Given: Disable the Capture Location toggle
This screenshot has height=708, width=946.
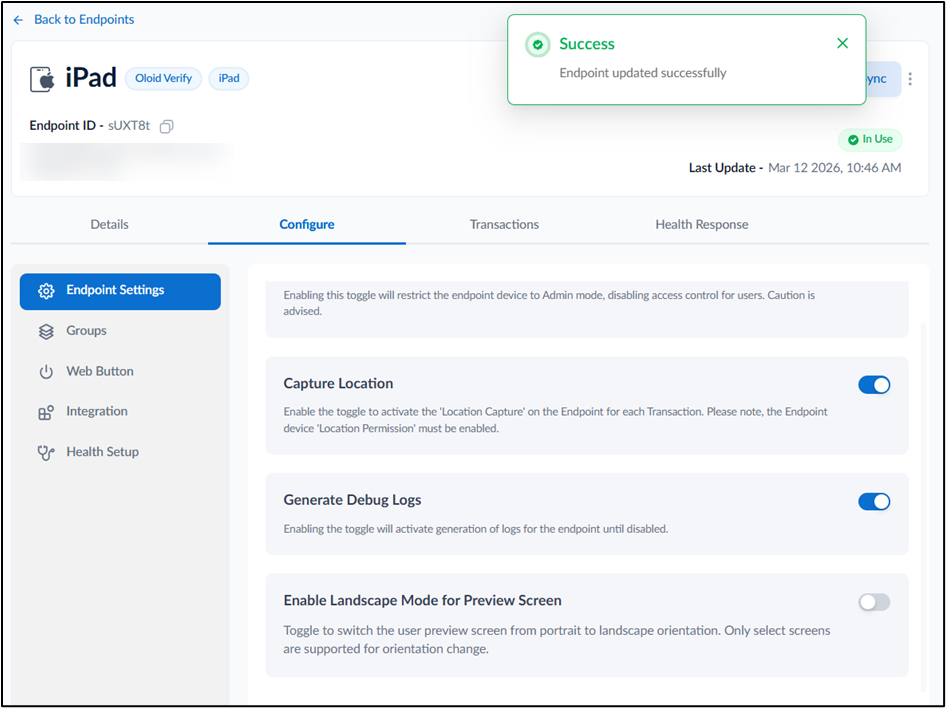Looking at the screenshot, I should (x=874, y=385).
